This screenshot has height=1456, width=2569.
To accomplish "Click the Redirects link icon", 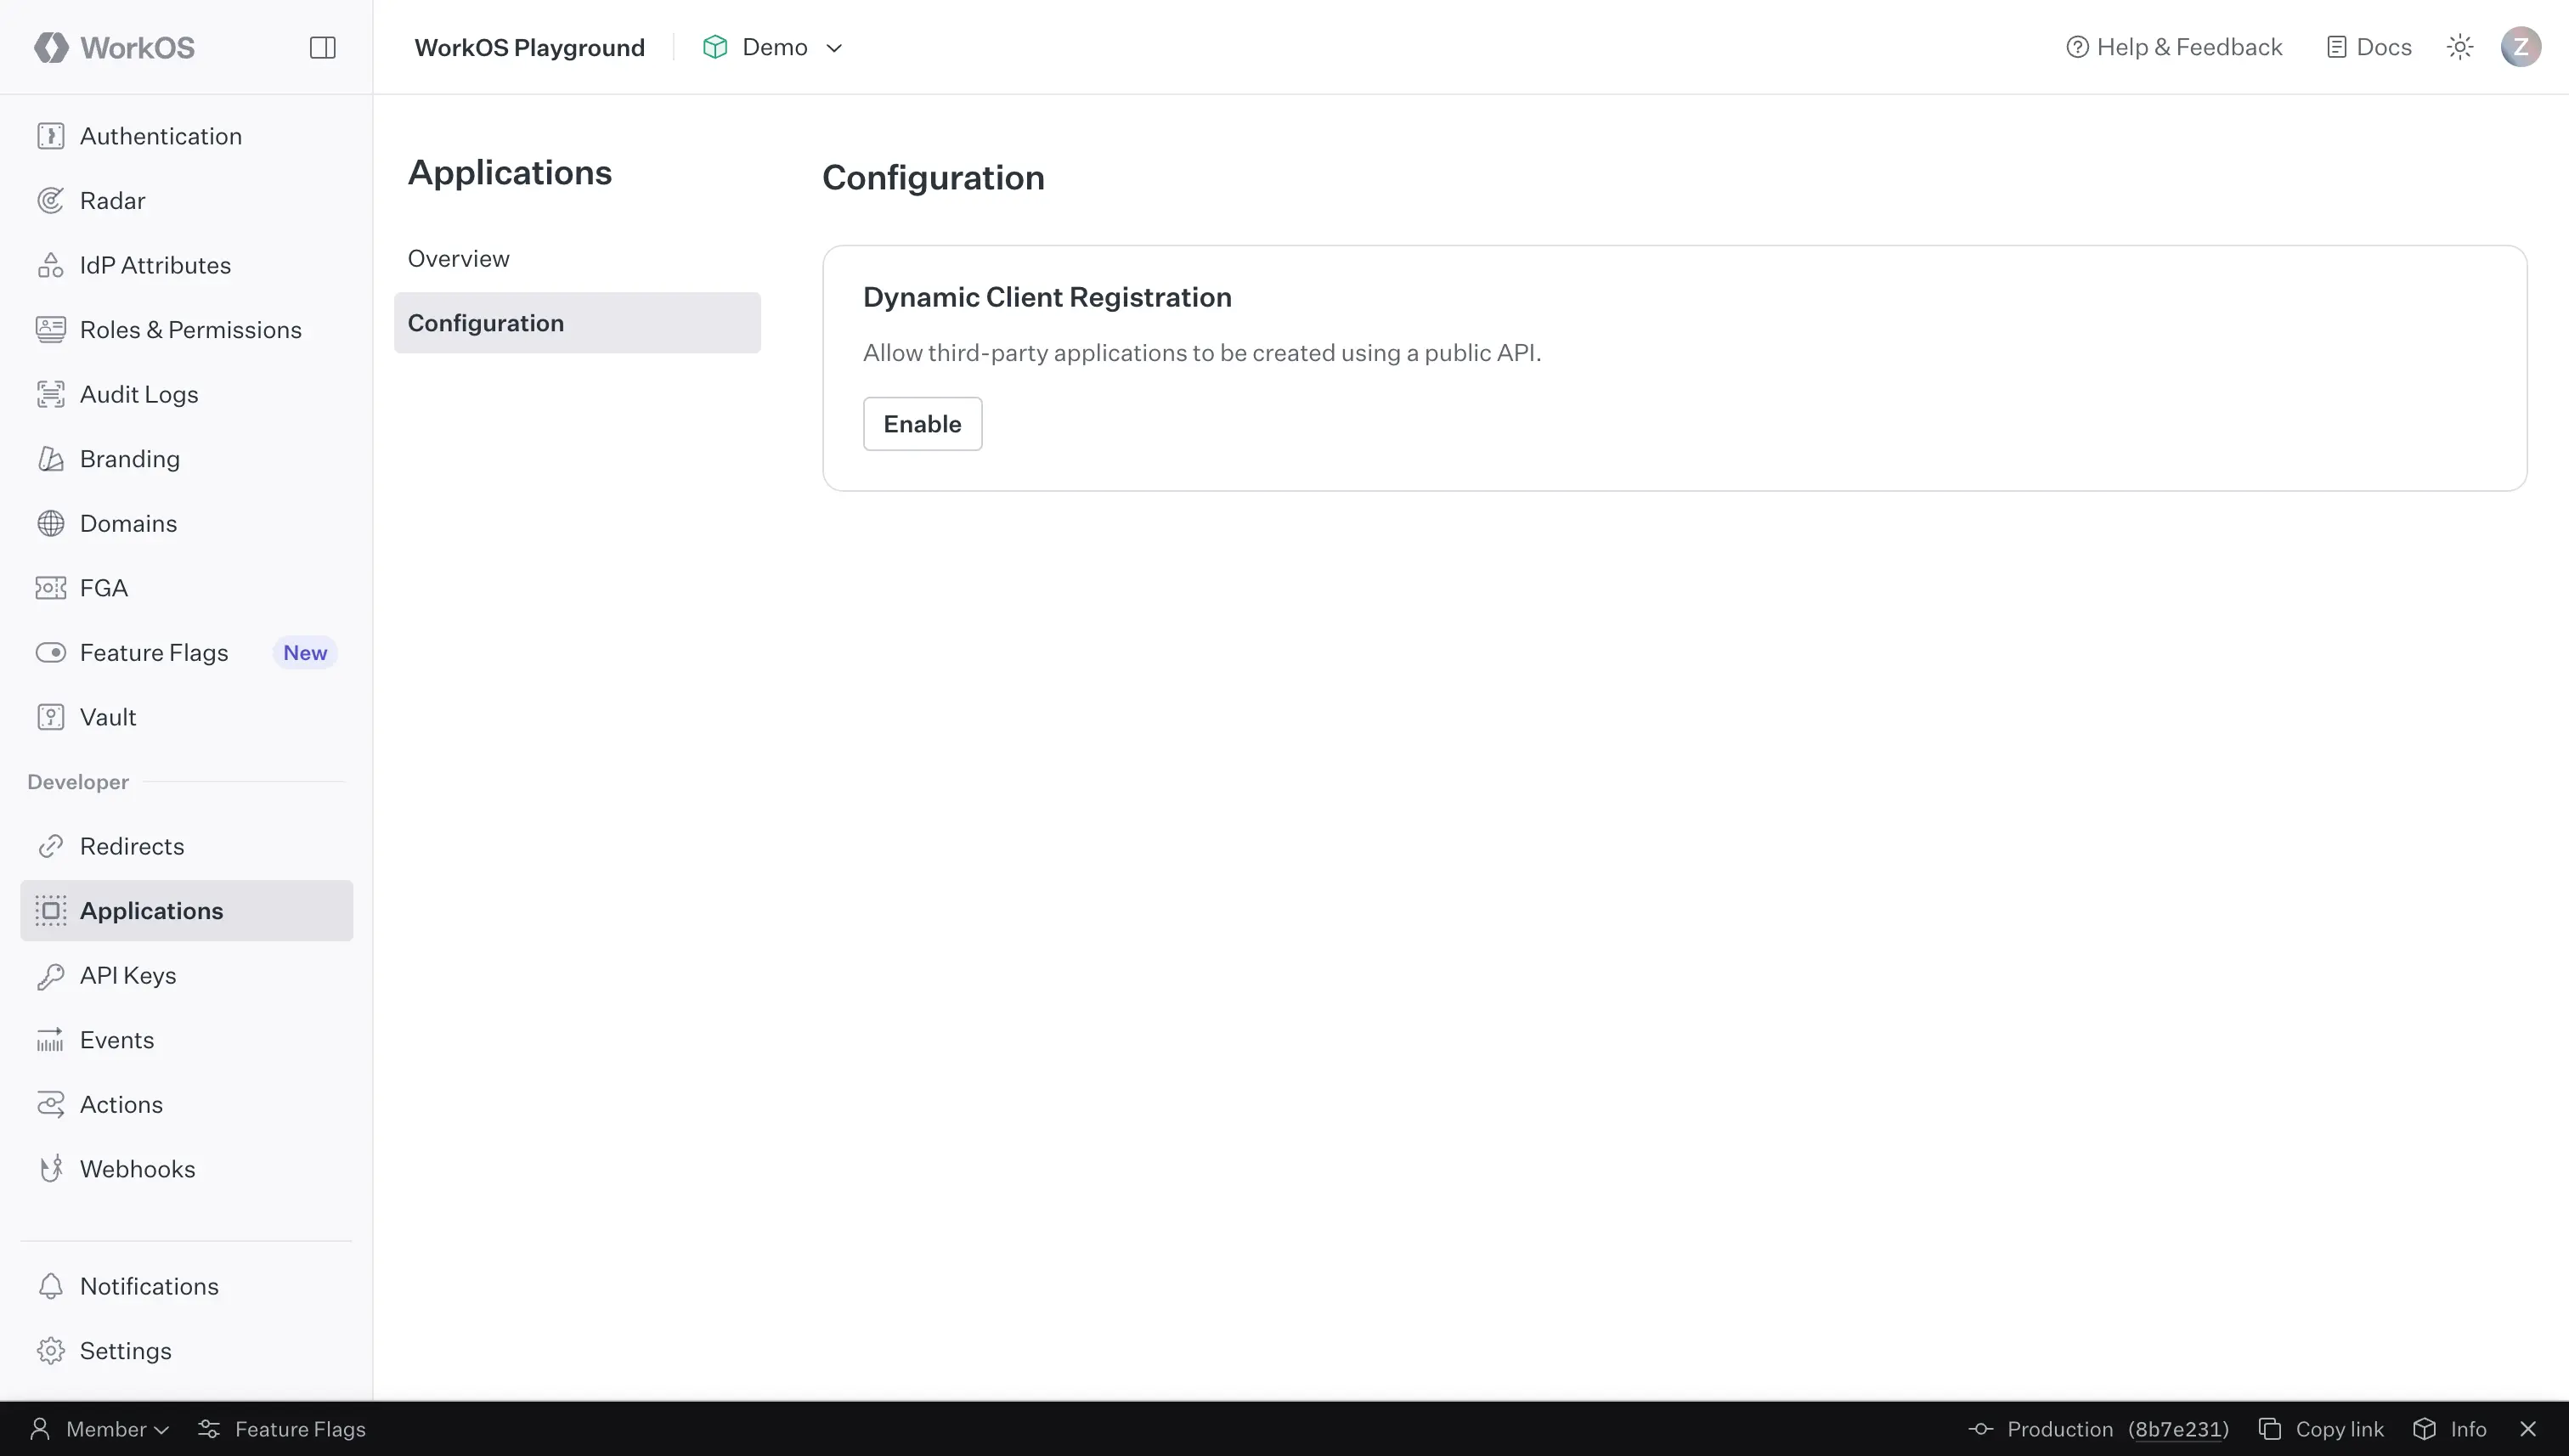I will (51, 846).
